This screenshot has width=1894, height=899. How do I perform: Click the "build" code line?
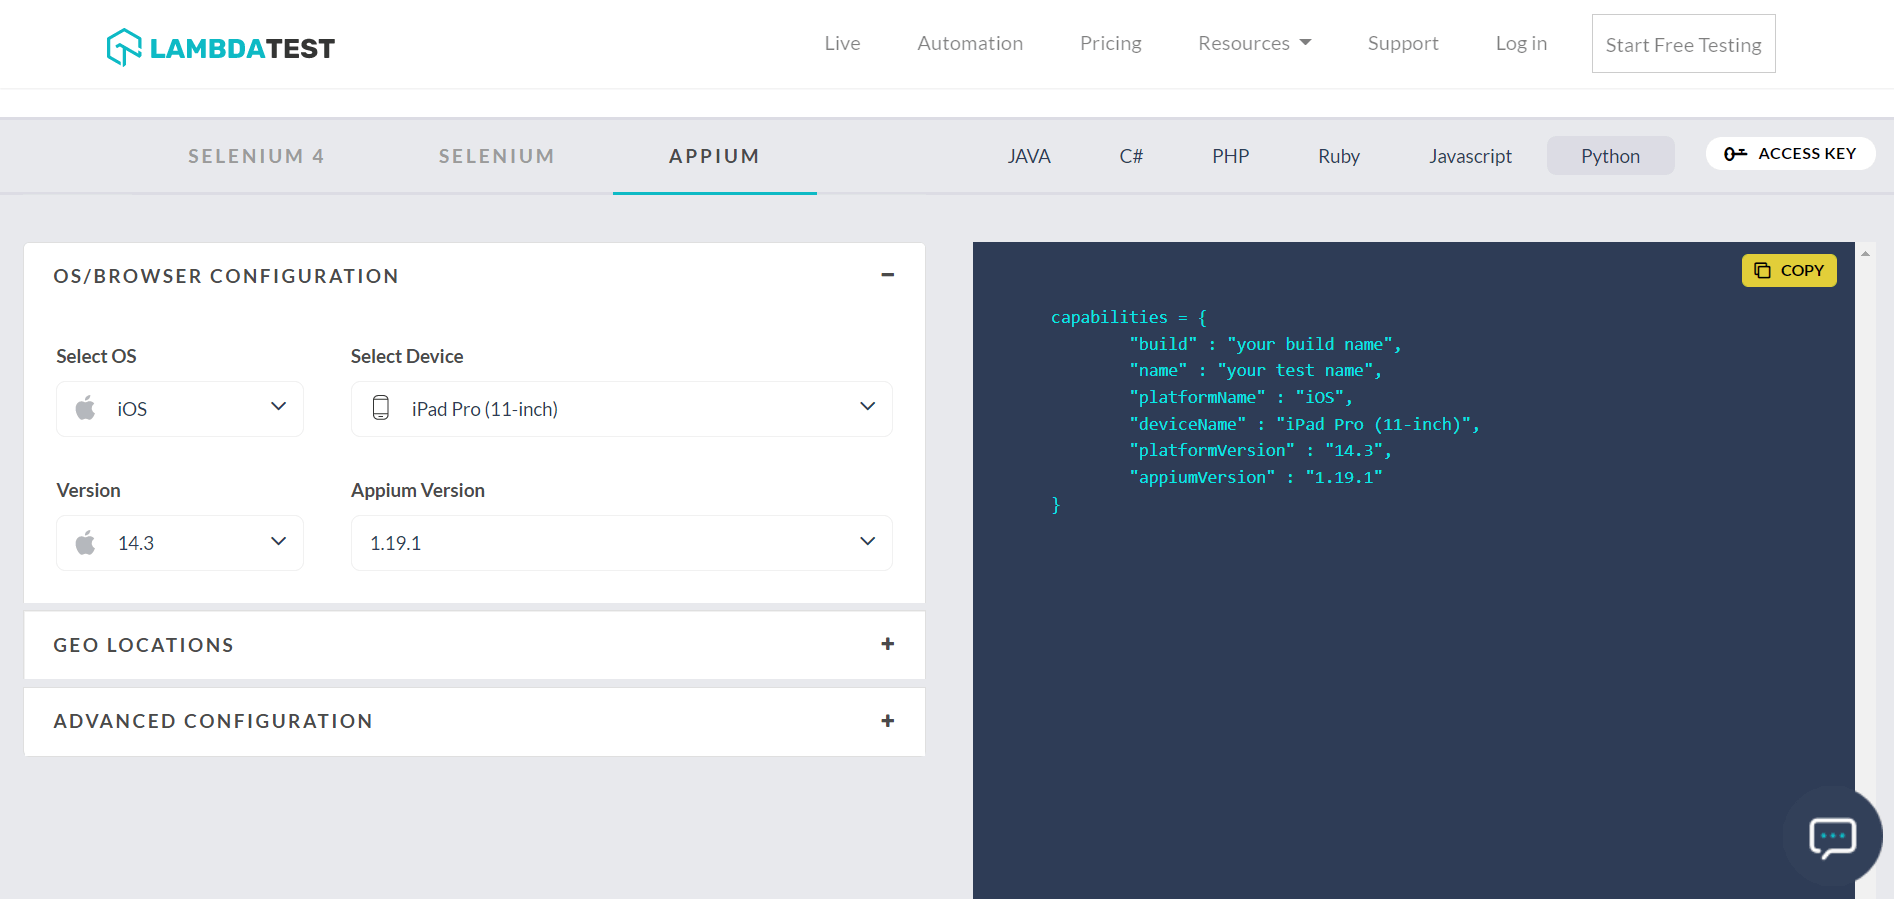pos(1265,344)
